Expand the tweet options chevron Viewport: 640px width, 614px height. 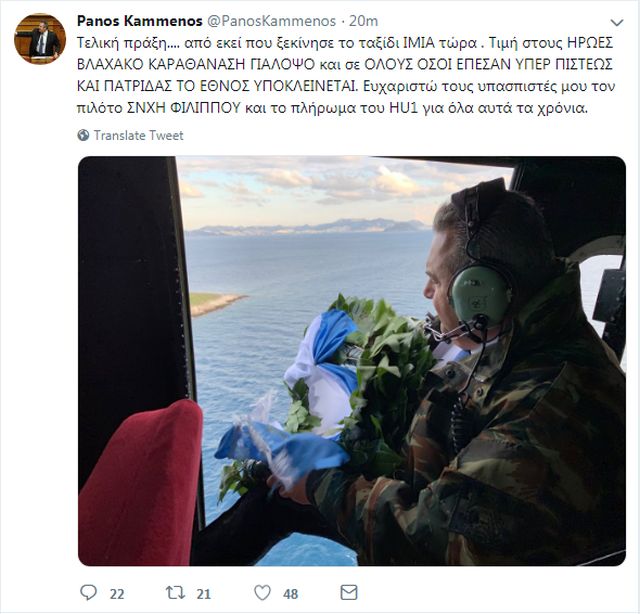pyautogui.click(x=617, y=22)
